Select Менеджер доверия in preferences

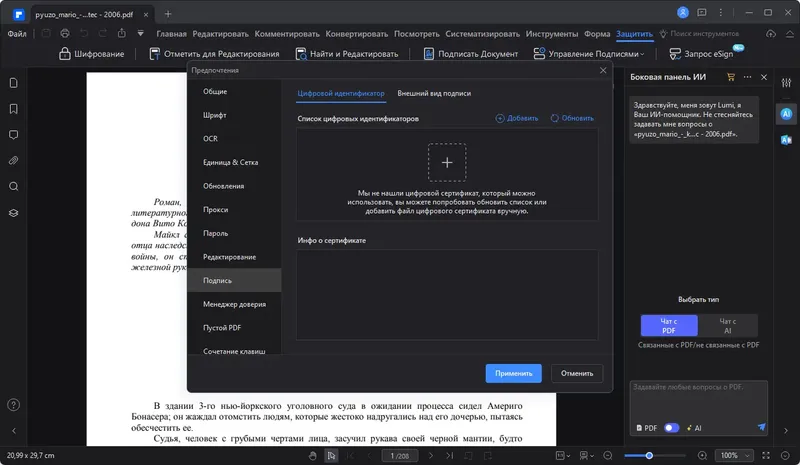pyautogui.click(x=234, y=304)
